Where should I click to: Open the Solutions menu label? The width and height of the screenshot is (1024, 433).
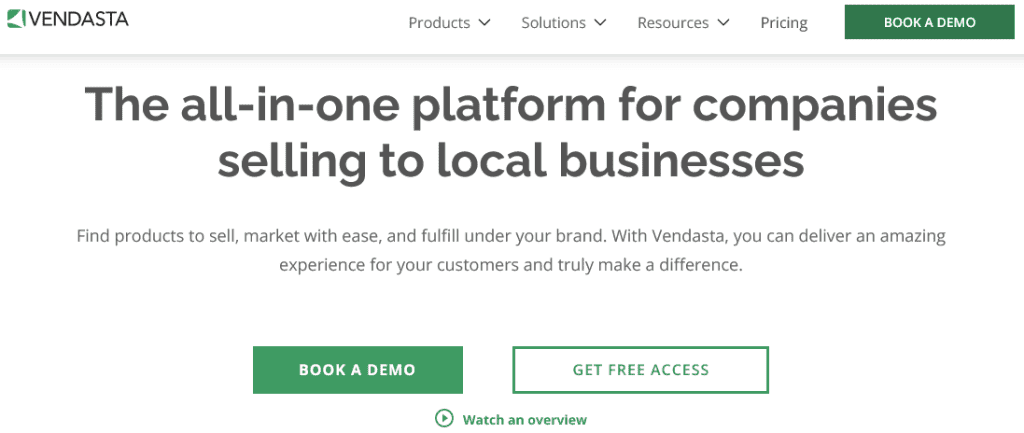[x=553, y=22]
